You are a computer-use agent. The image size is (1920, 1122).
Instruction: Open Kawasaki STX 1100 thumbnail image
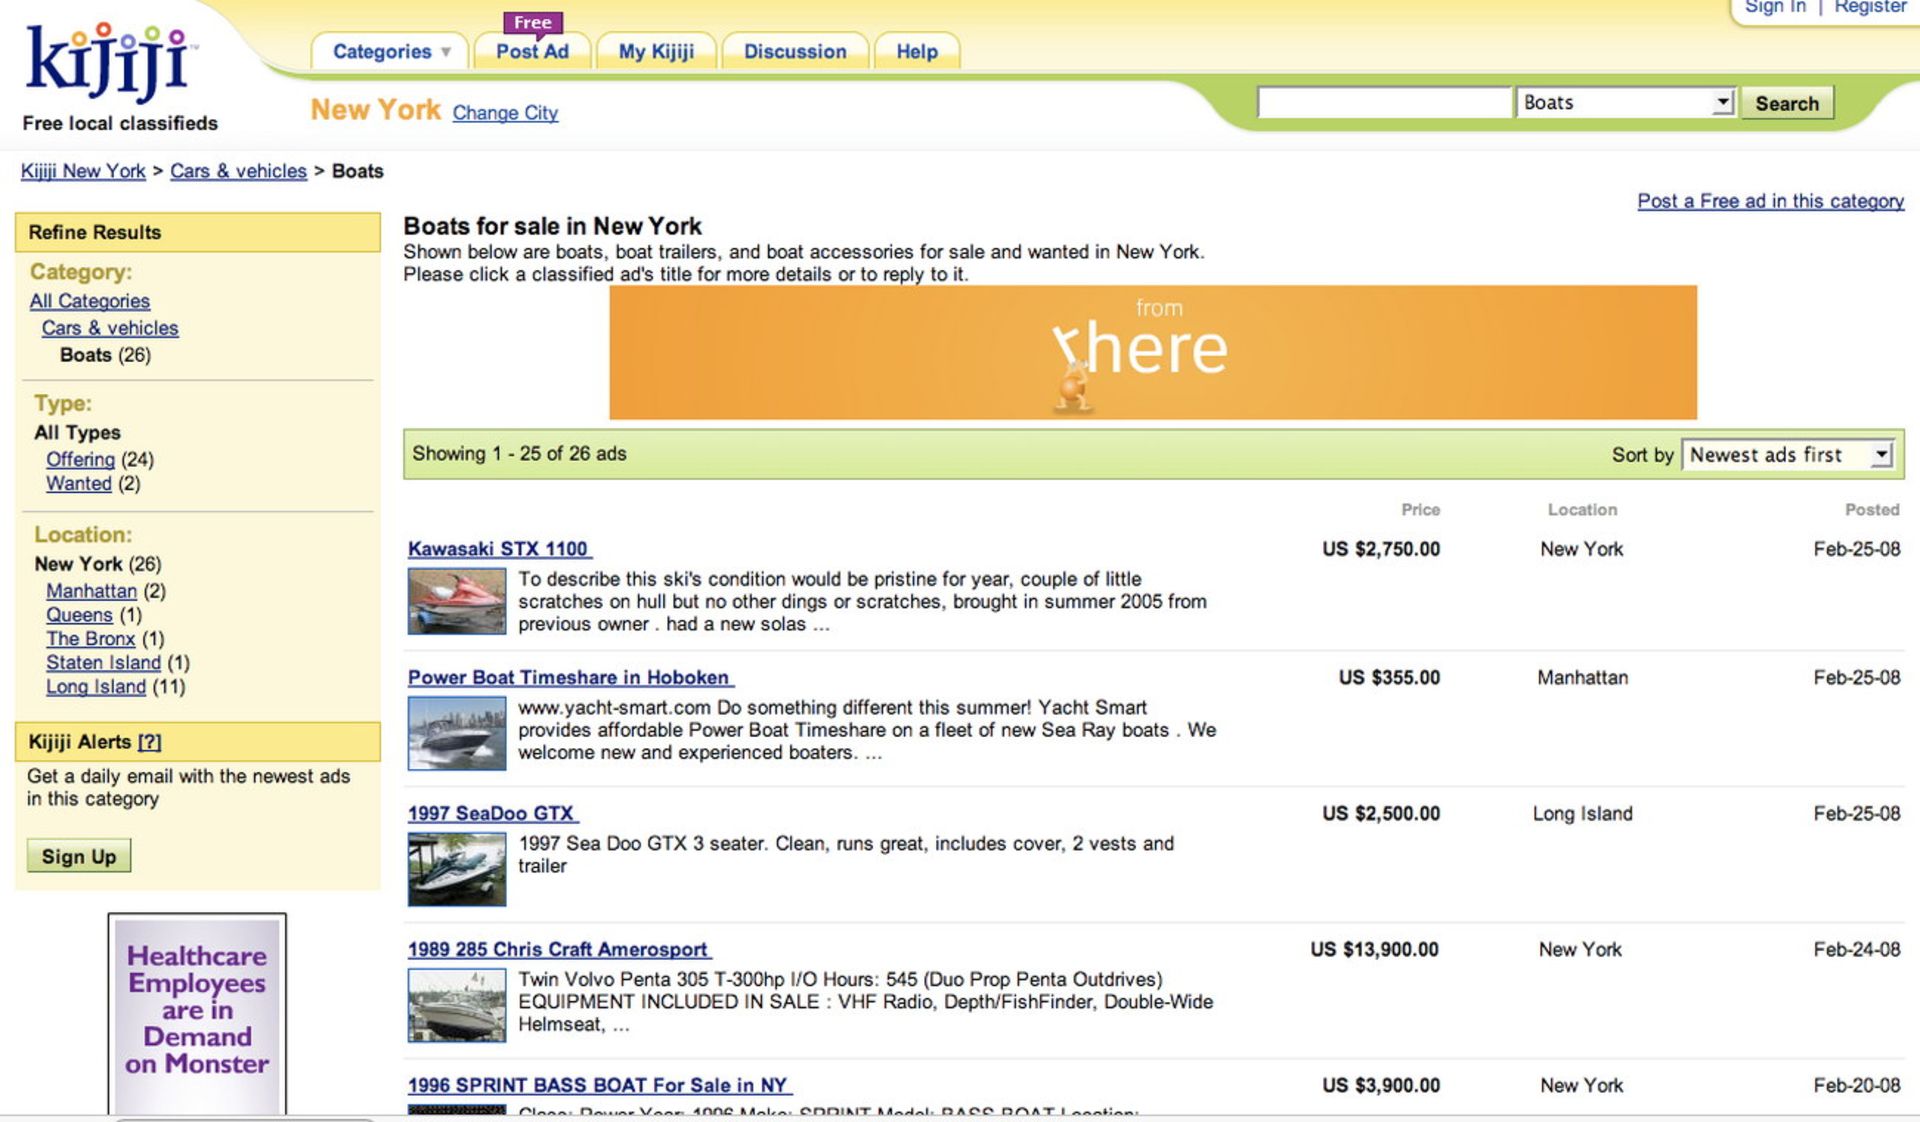point(457,601)
